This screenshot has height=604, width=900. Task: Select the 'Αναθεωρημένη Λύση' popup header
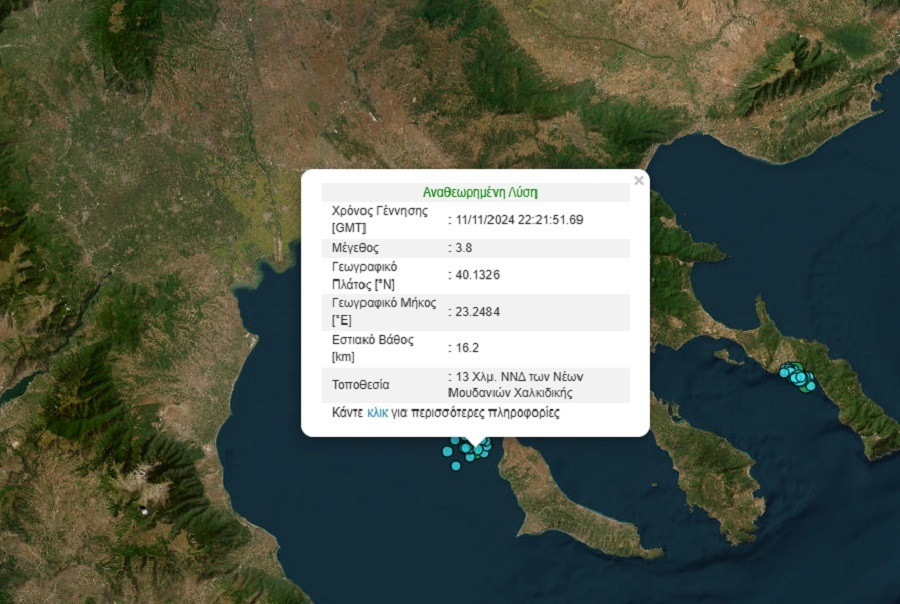[x=480, y=192]
